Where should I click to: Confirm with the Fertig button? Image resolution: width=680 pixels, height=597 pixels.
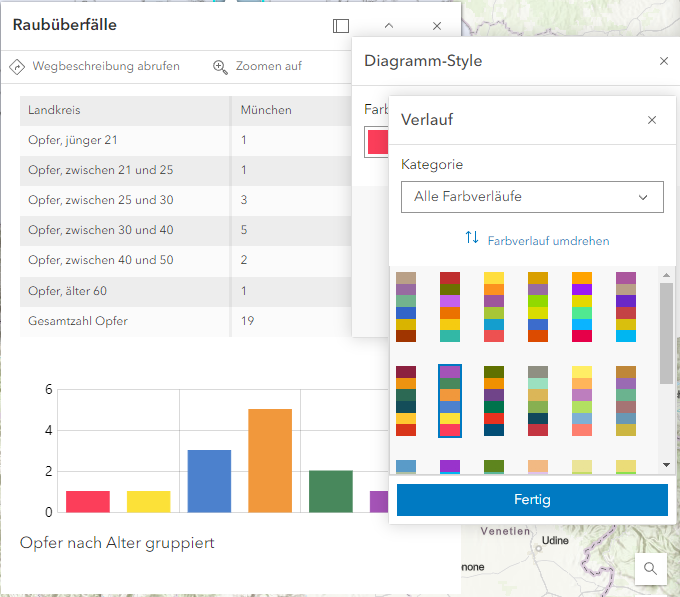532,499
